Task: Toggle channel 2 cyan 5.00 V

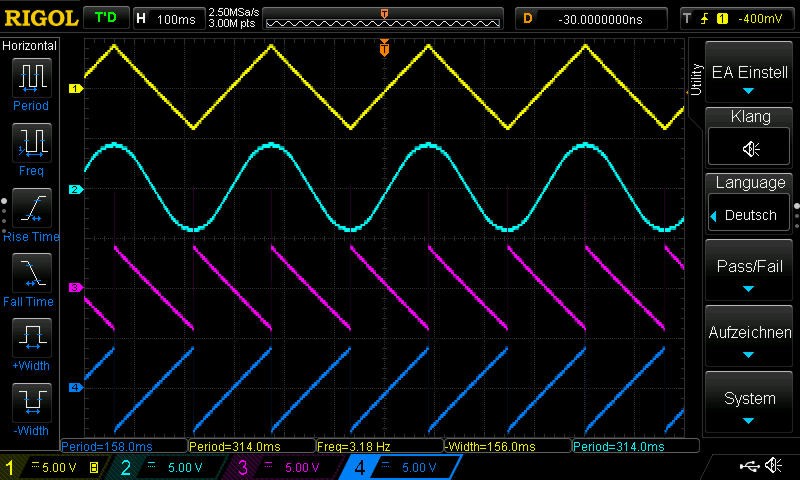Action: pos(171,467)
